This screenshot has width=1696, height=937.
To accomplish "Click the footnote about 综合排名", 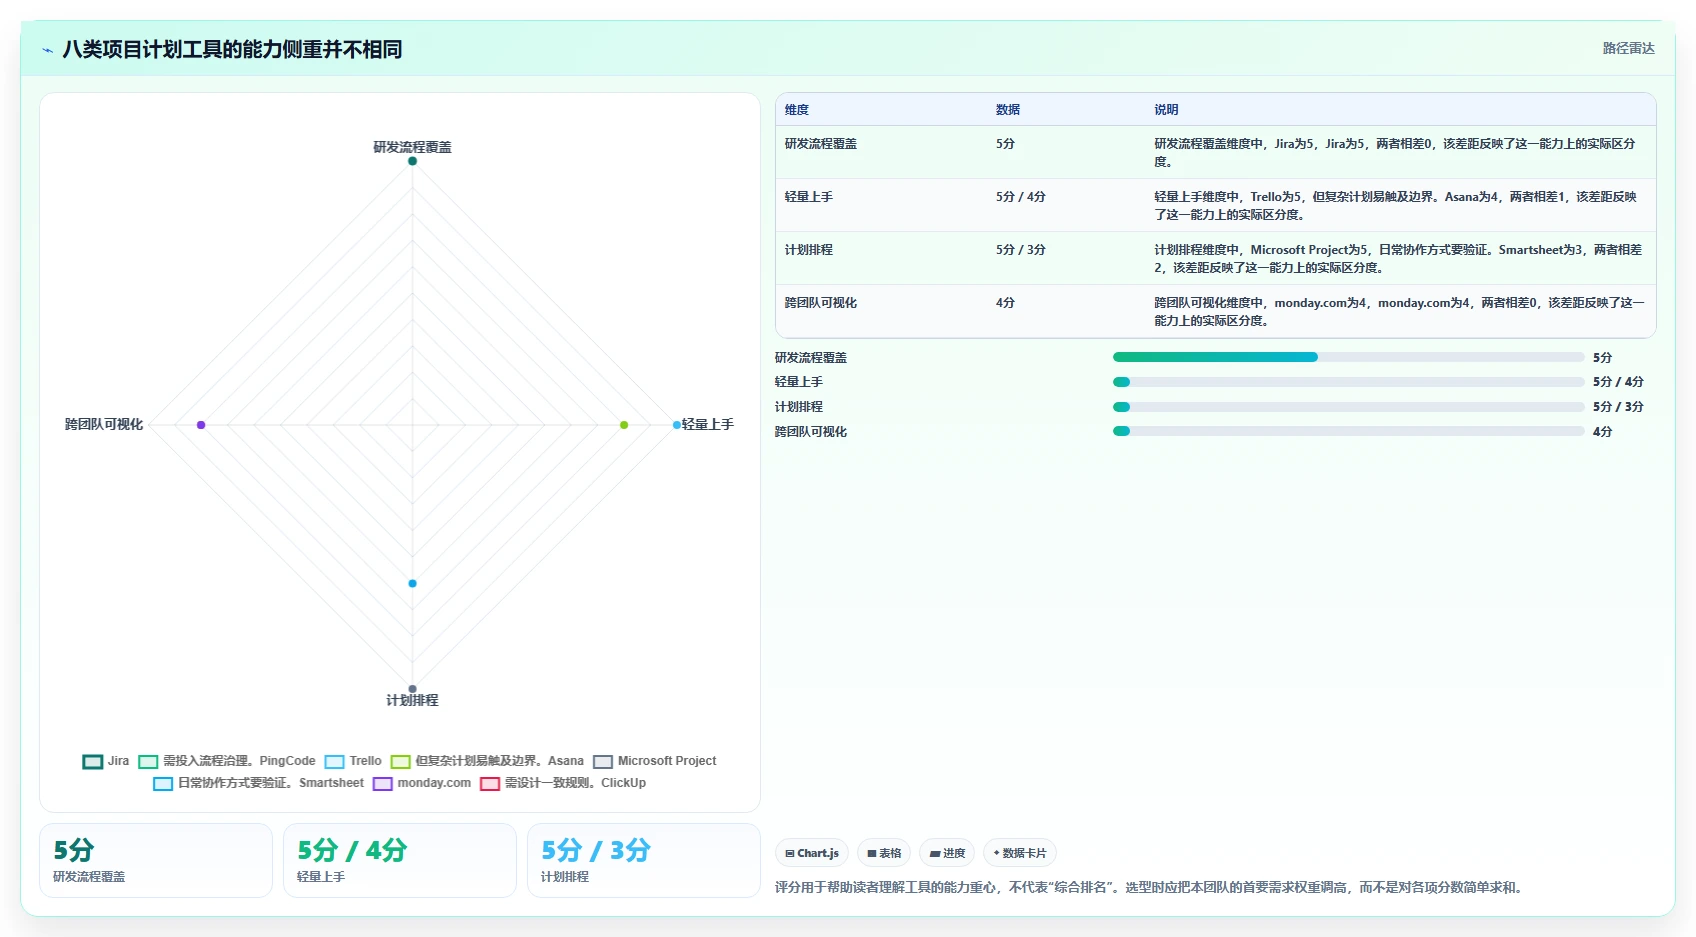I will [1149, 887].
